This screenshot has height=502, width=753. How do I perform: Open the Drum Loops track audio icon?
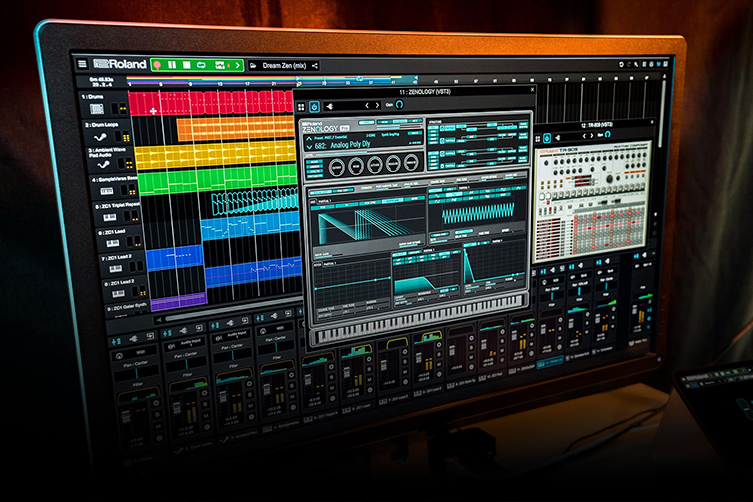coord(100,137)
